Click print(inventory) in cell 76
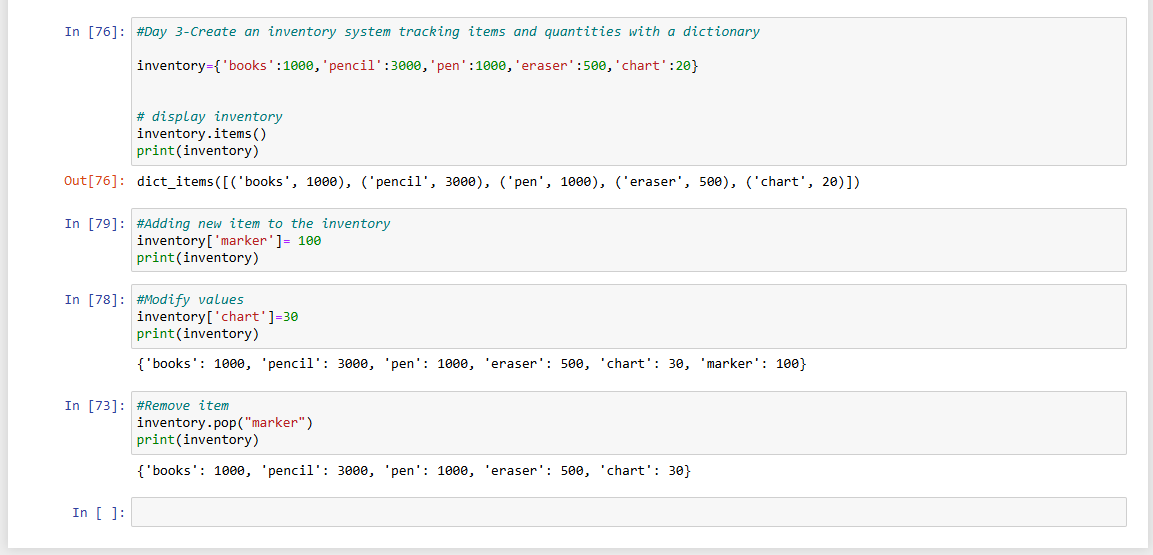This screenshot has width=1153, height=555. pyautogui.click(x=198, y=151)
